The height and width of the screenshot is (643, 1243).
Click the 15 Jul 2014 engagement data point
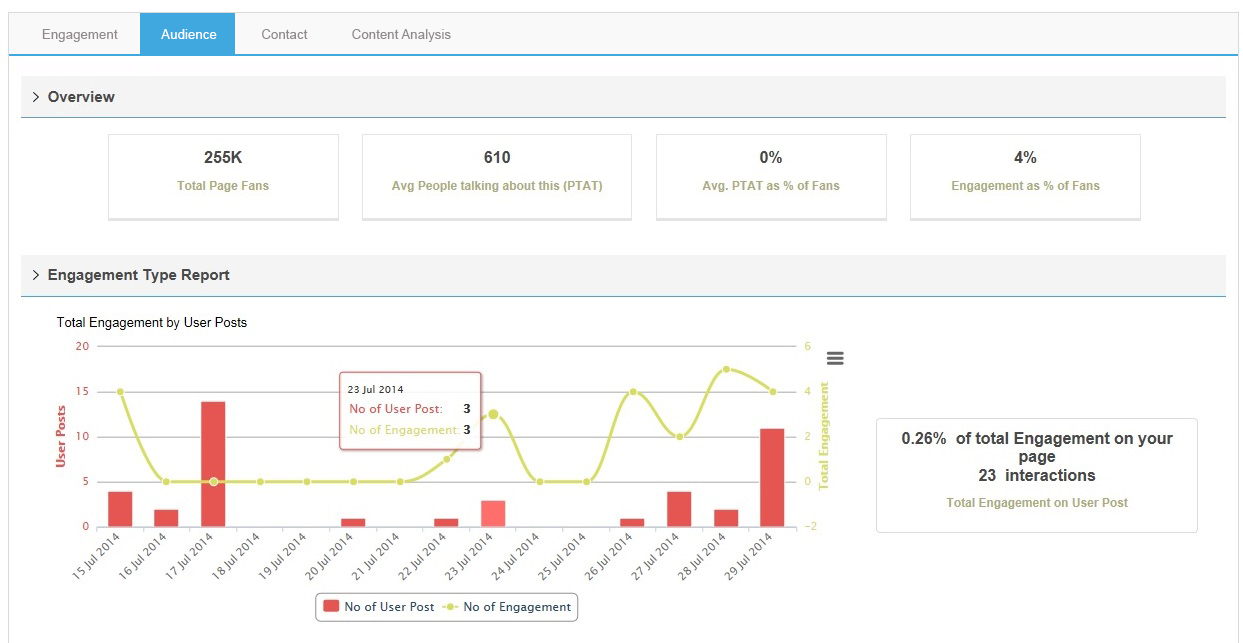click(120, 392)
